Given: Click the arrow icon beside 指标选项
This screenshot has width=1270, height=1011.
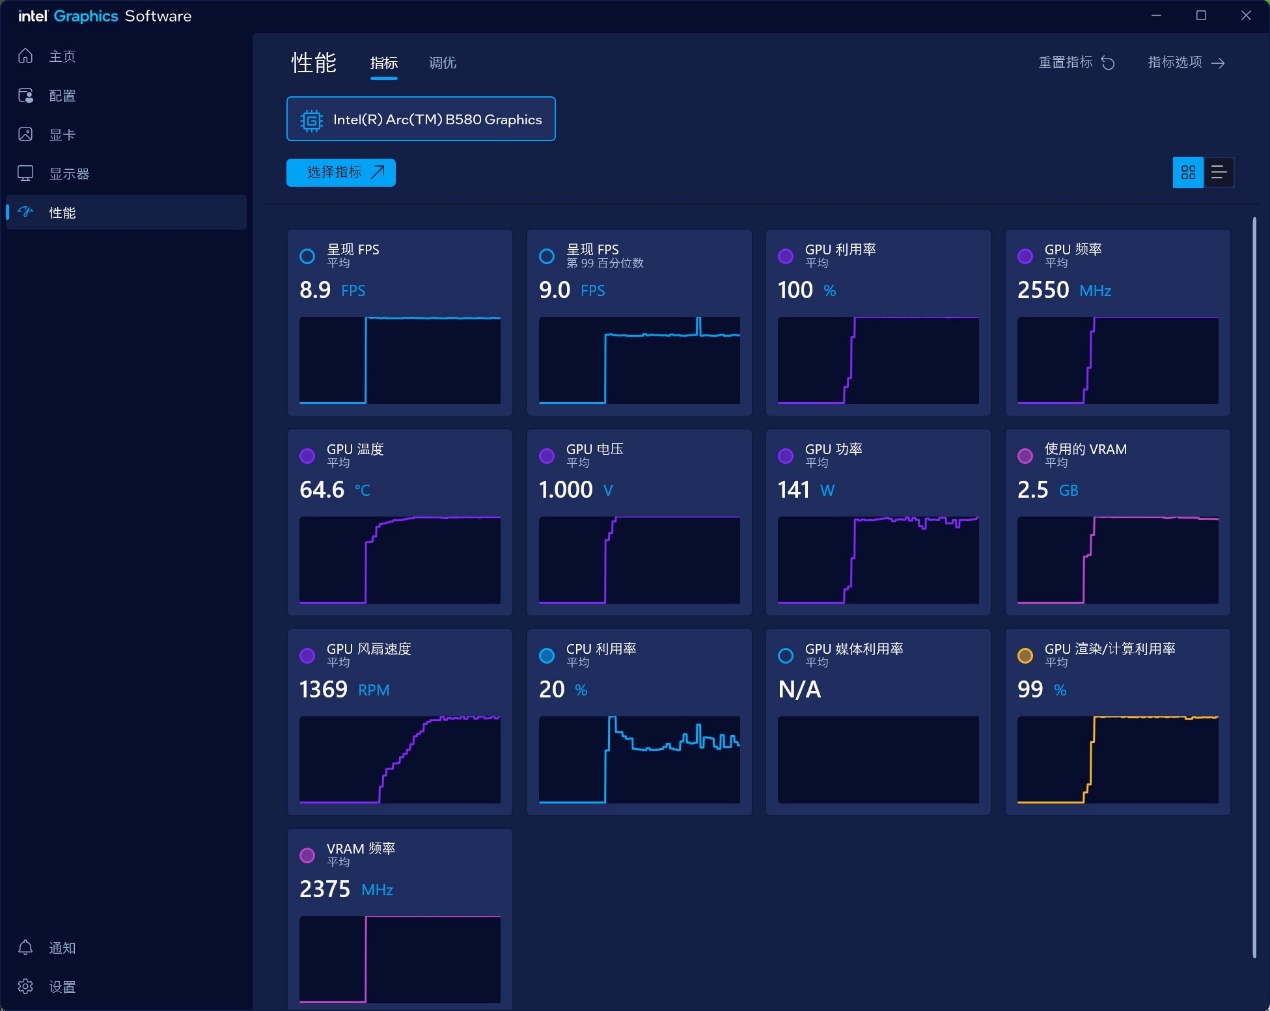Looking at the screenshot, I should pos(1218,63).
